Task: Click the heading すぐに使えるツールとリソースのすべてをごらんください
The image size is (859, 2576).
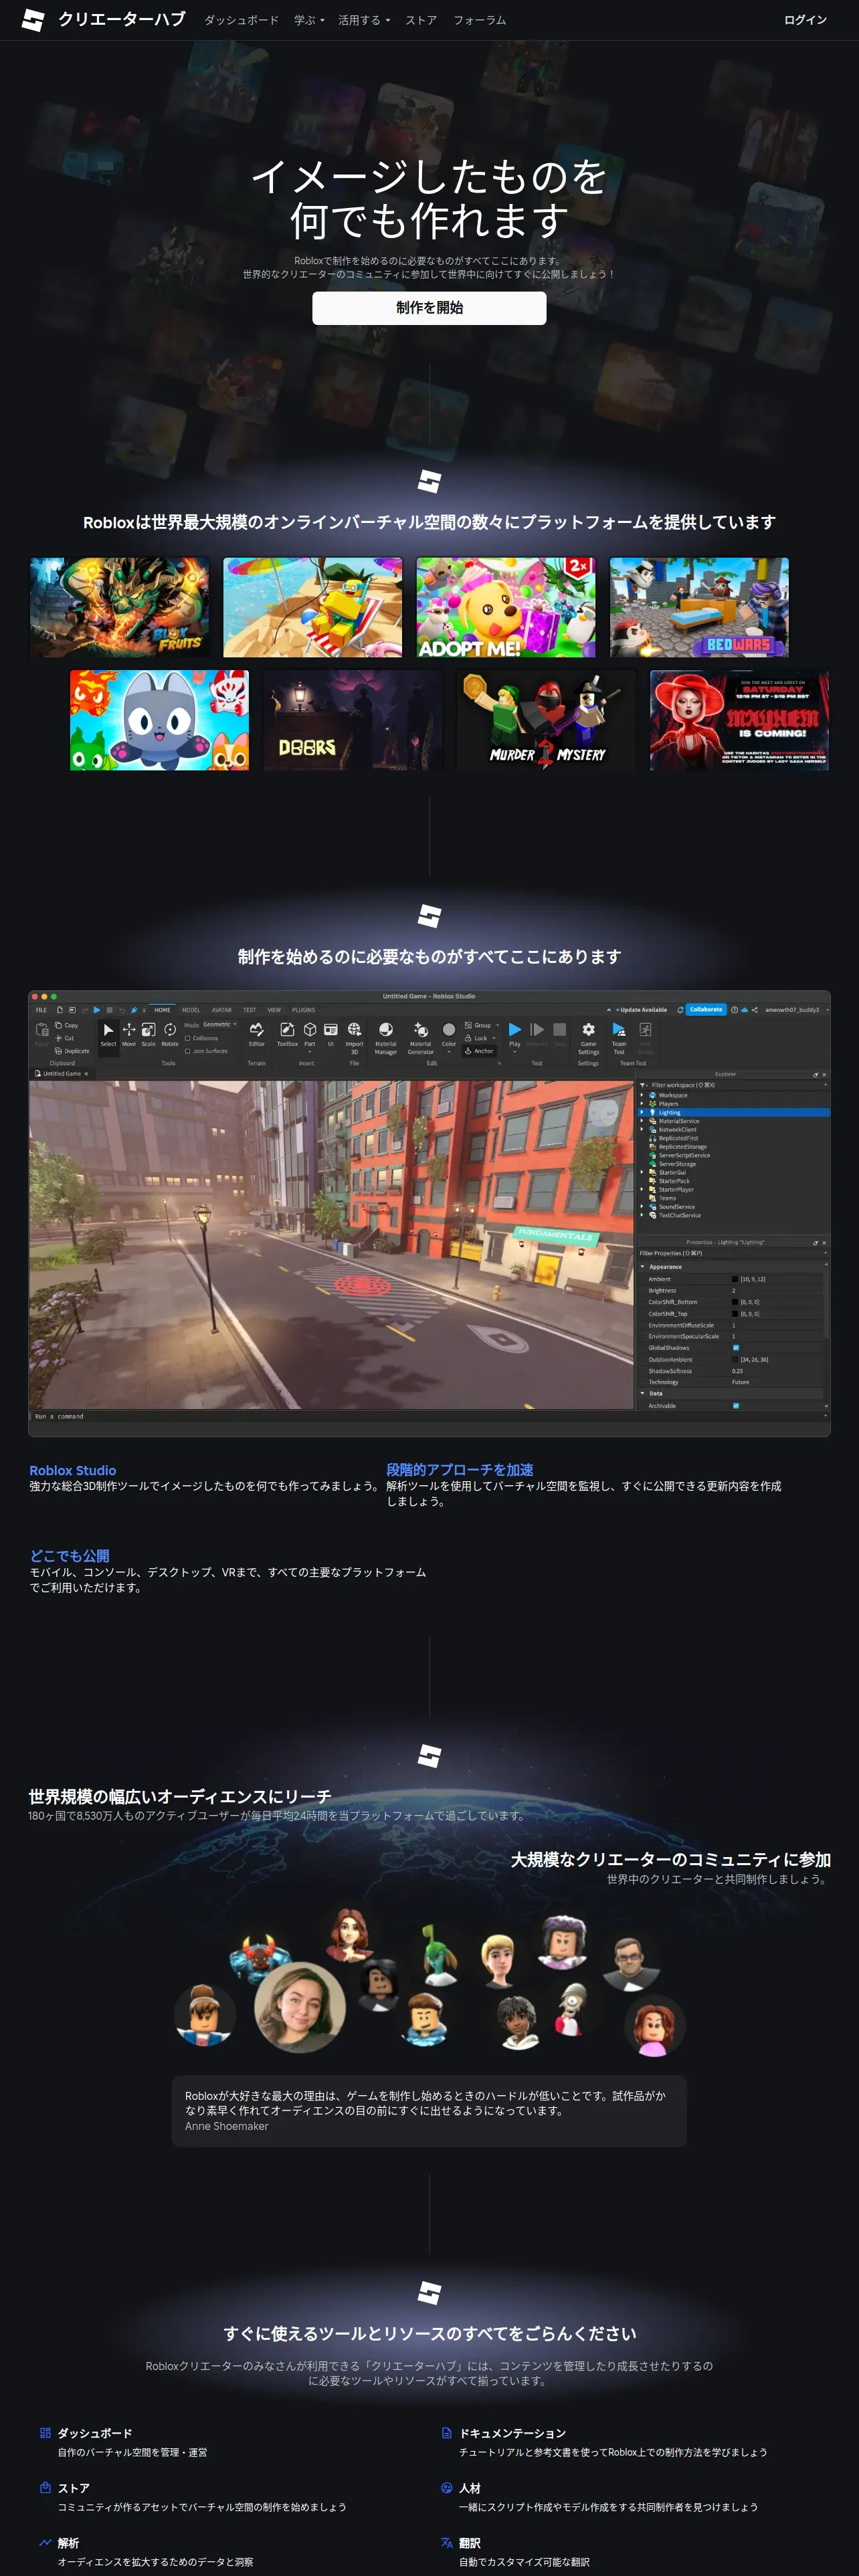Action: (429, 2333)
